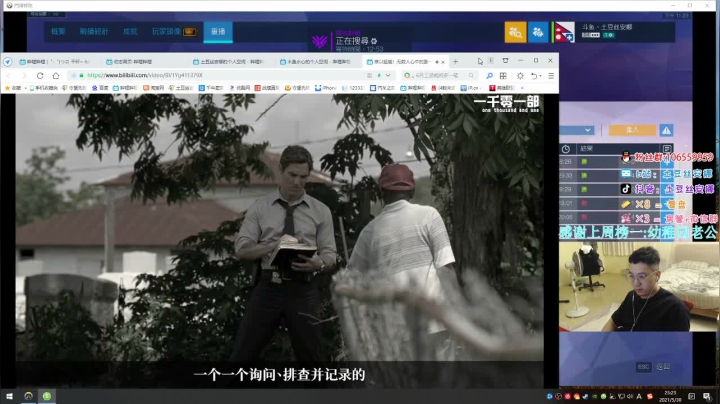Open the Windows Start menu
This screenshot has height=404, width=720.
coord(9,396)
